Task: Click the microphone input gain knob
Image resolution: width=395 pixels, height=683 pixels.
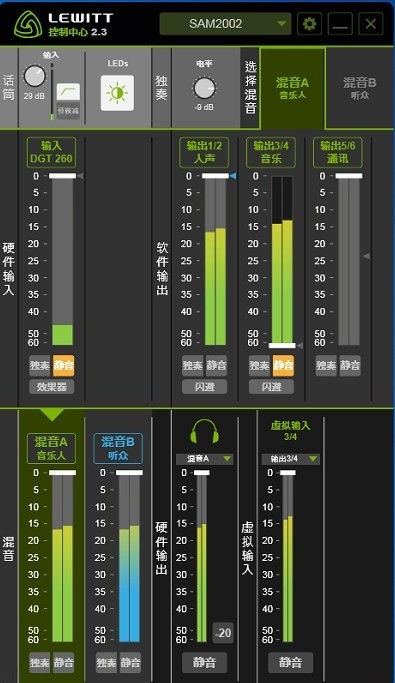Action: click(x=34, y=76)
